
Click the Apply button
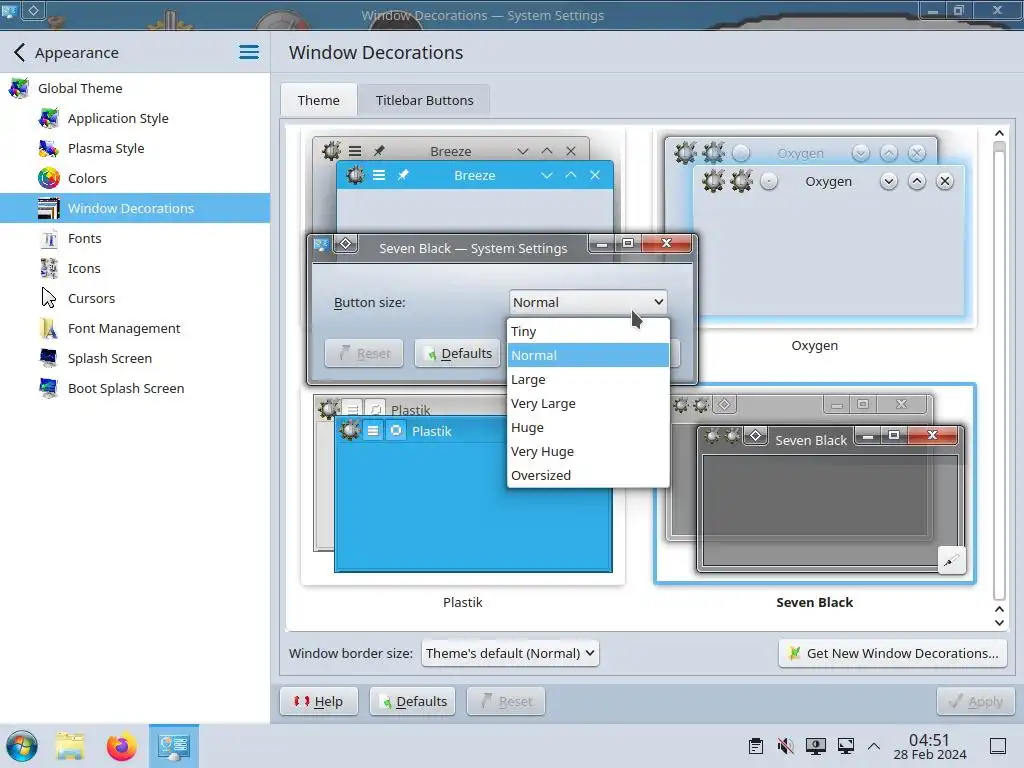976,701
